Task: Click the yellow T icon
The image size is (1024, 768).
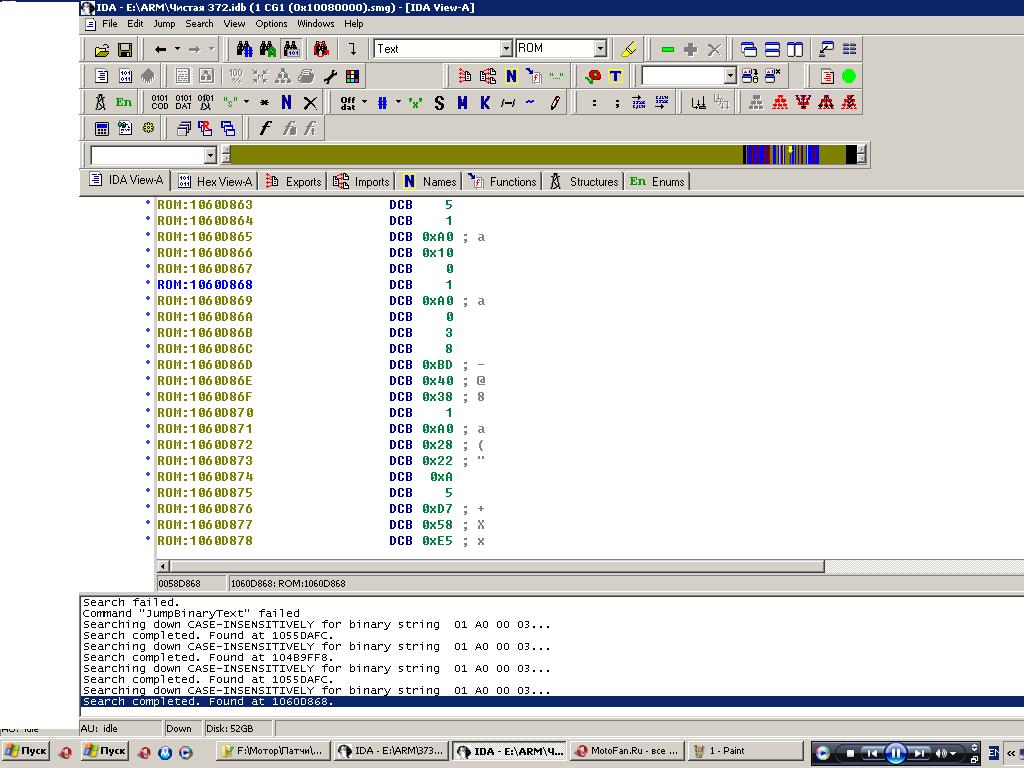Action: (615, 76)
